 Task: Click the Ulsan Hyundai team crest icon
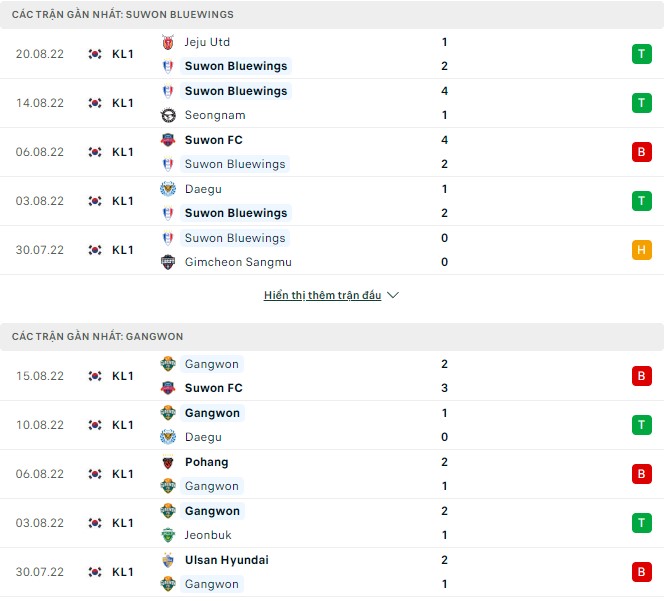168,560
